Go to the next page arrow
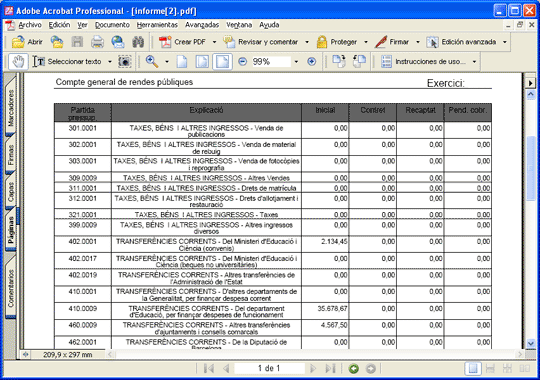The height and width of the screenshot is (380, 540). (313, 369)
